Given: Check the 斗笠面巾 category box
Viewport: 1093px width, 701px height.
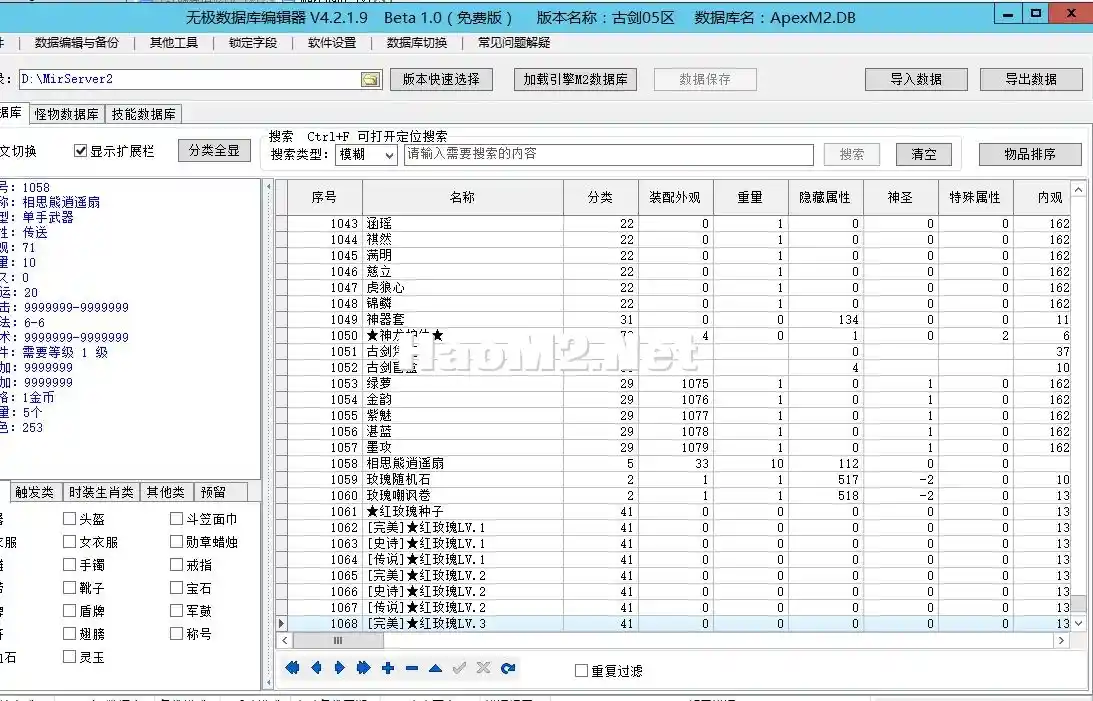Looking at the screenshot, I should click(176, 518).
